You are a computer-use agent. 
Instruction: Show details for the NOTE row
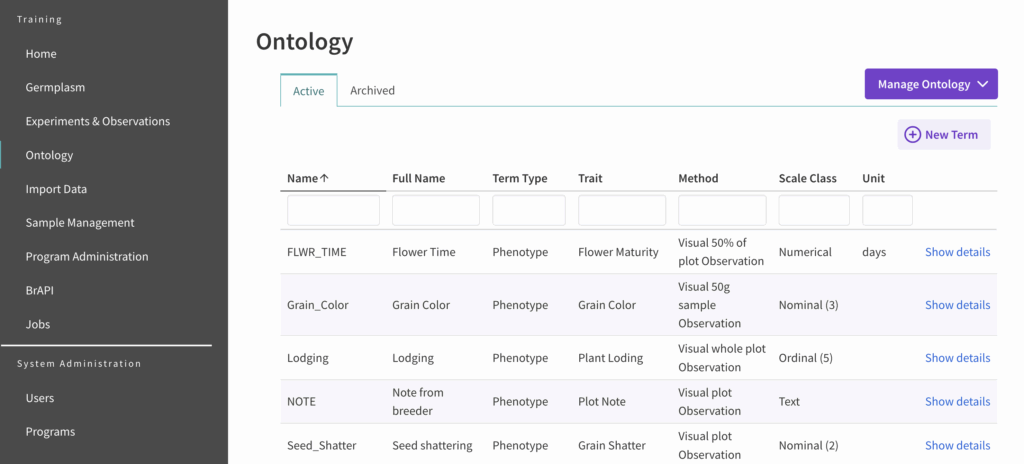(x=957, y=402)
